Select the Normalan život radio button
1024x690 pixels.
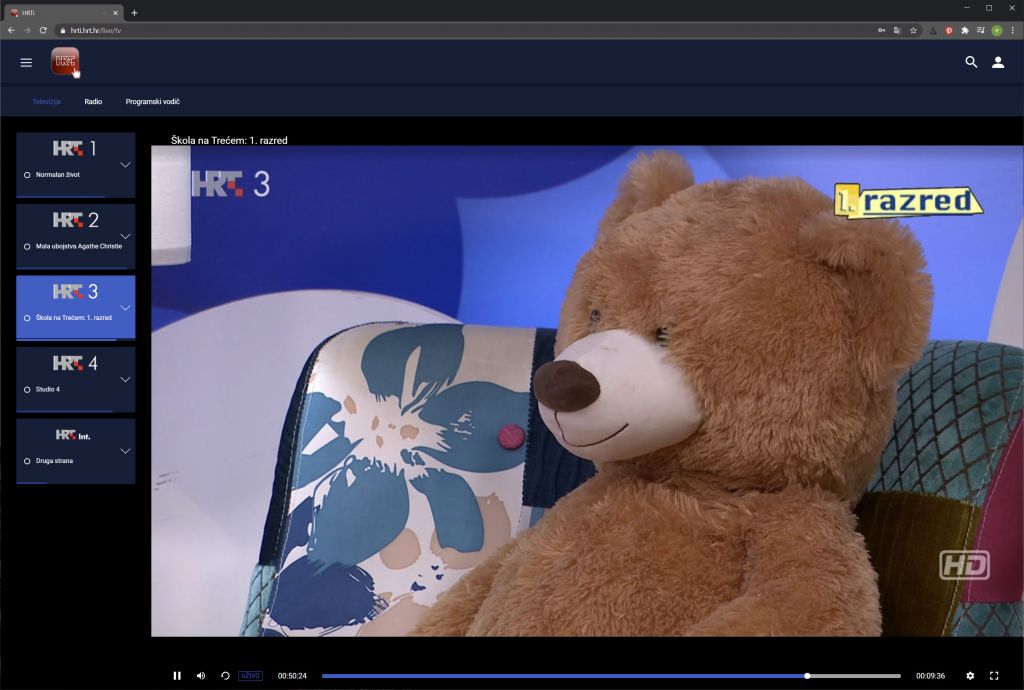pyautogui.click(x=27, y=175)
